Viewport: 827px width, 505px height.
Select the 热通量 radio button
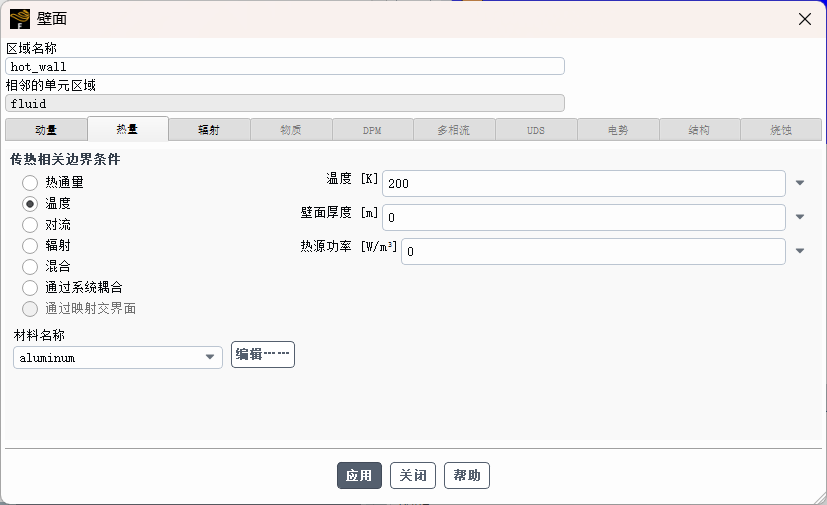tap(30, 183)
